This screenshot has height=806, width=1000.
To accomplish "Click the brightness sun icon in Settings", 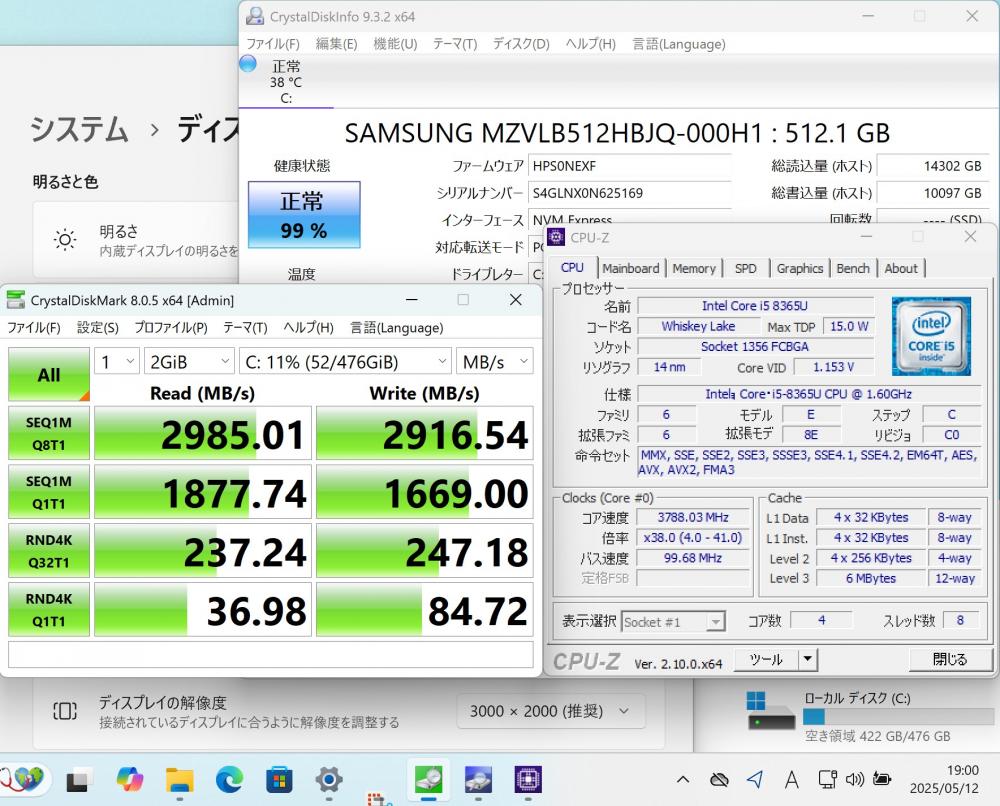I will [65, 240].
